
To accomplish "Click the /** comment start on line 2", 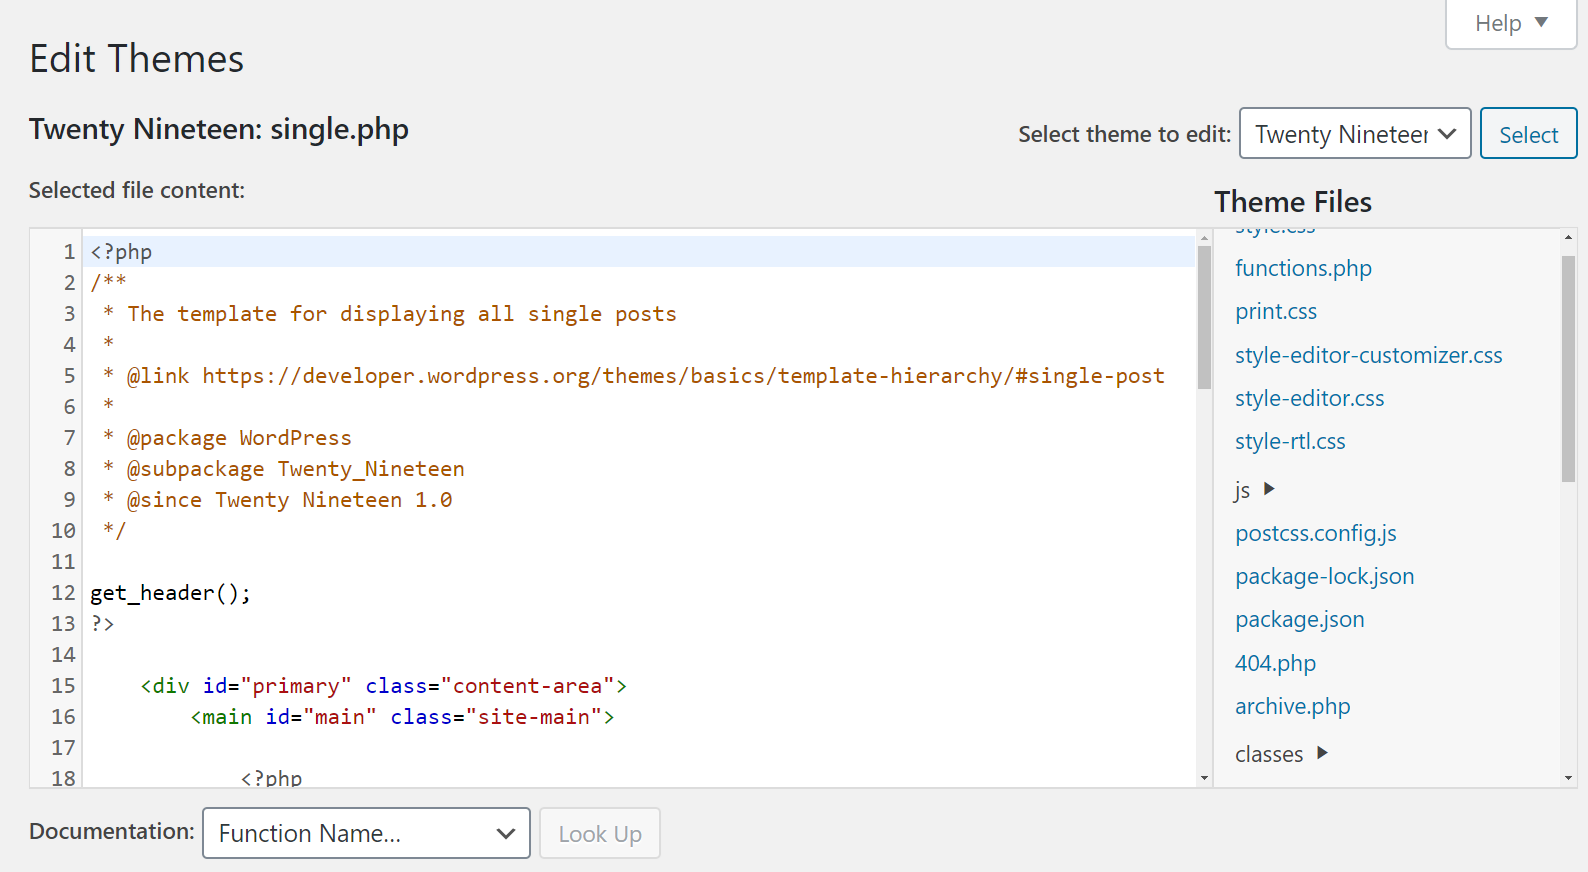I will (108, 283).
